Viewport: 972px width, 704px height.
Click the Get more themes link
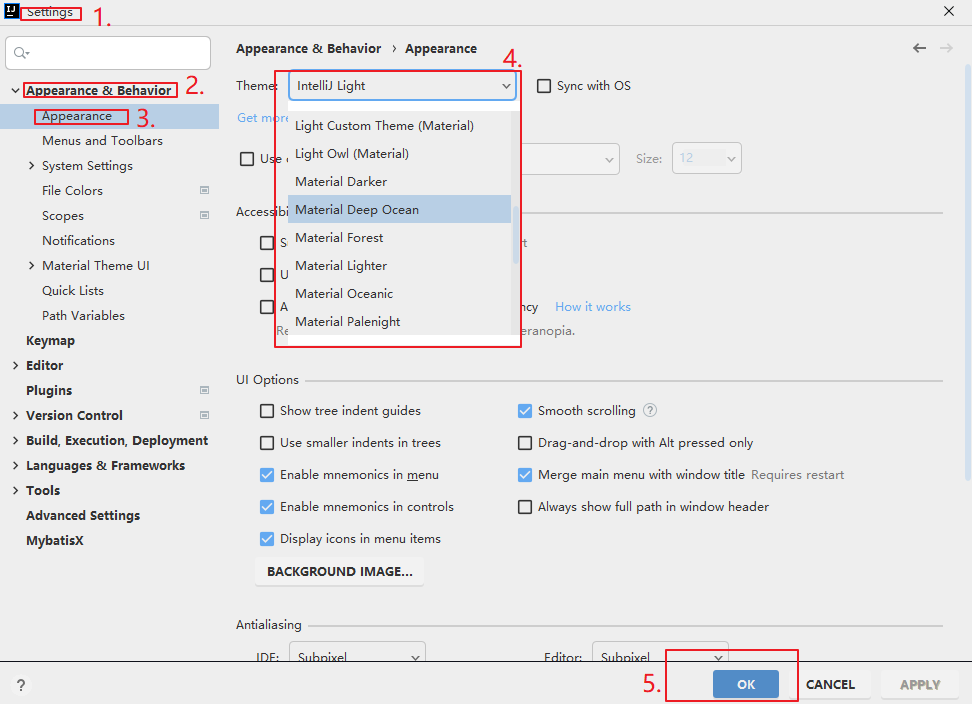(263, 118)
